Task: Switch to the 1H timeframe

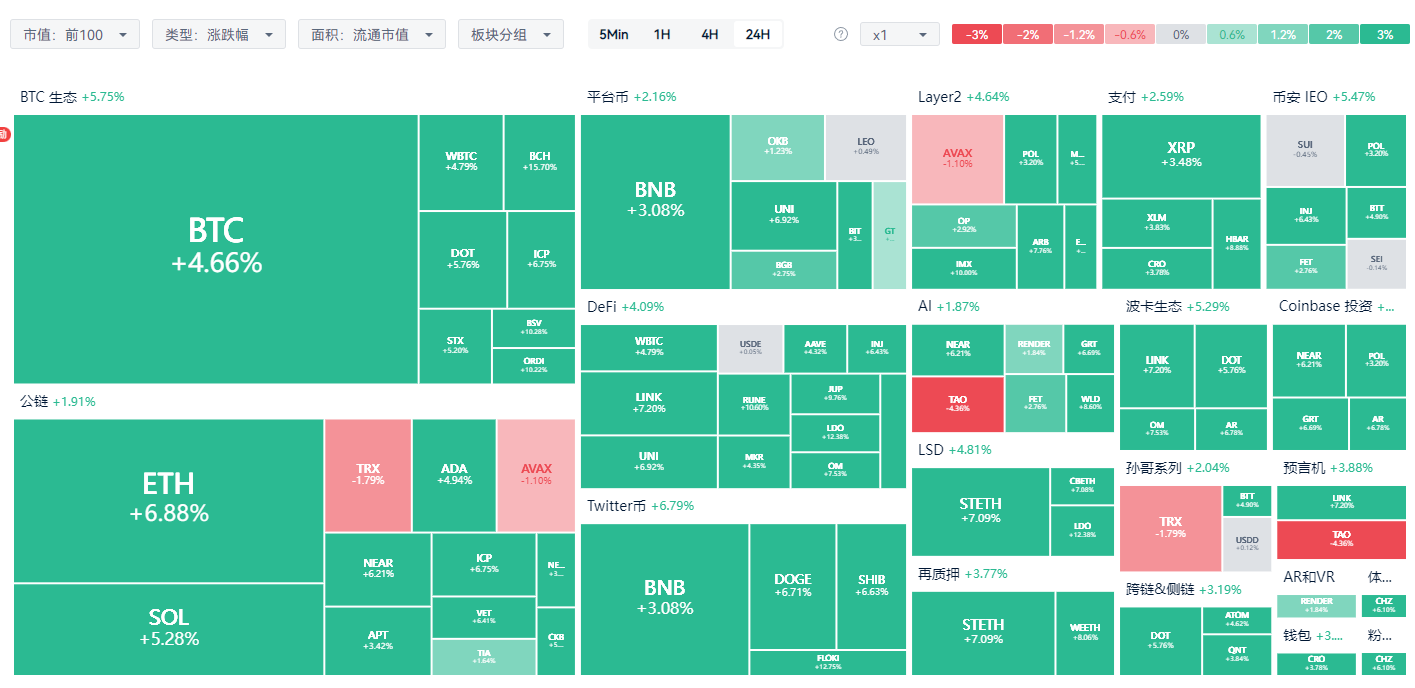Action: (x=662, y=34)
